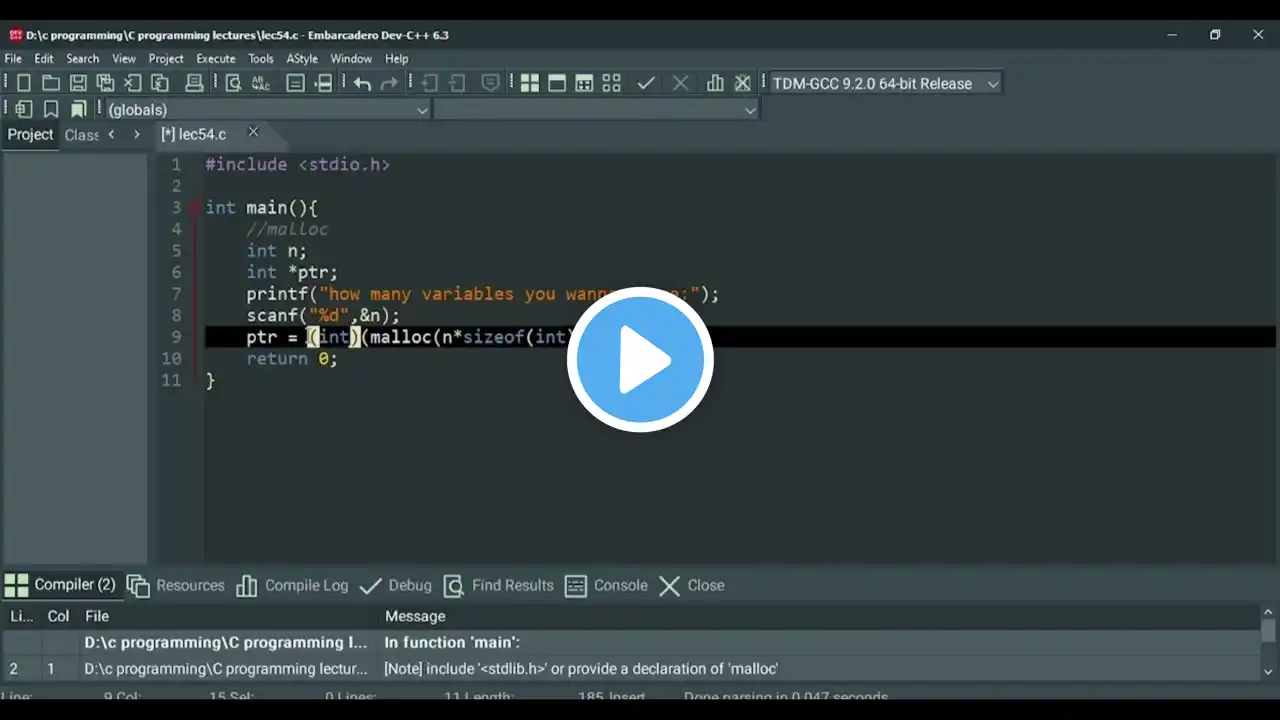Click the Toggle bookmark icon

pos(51,109)
